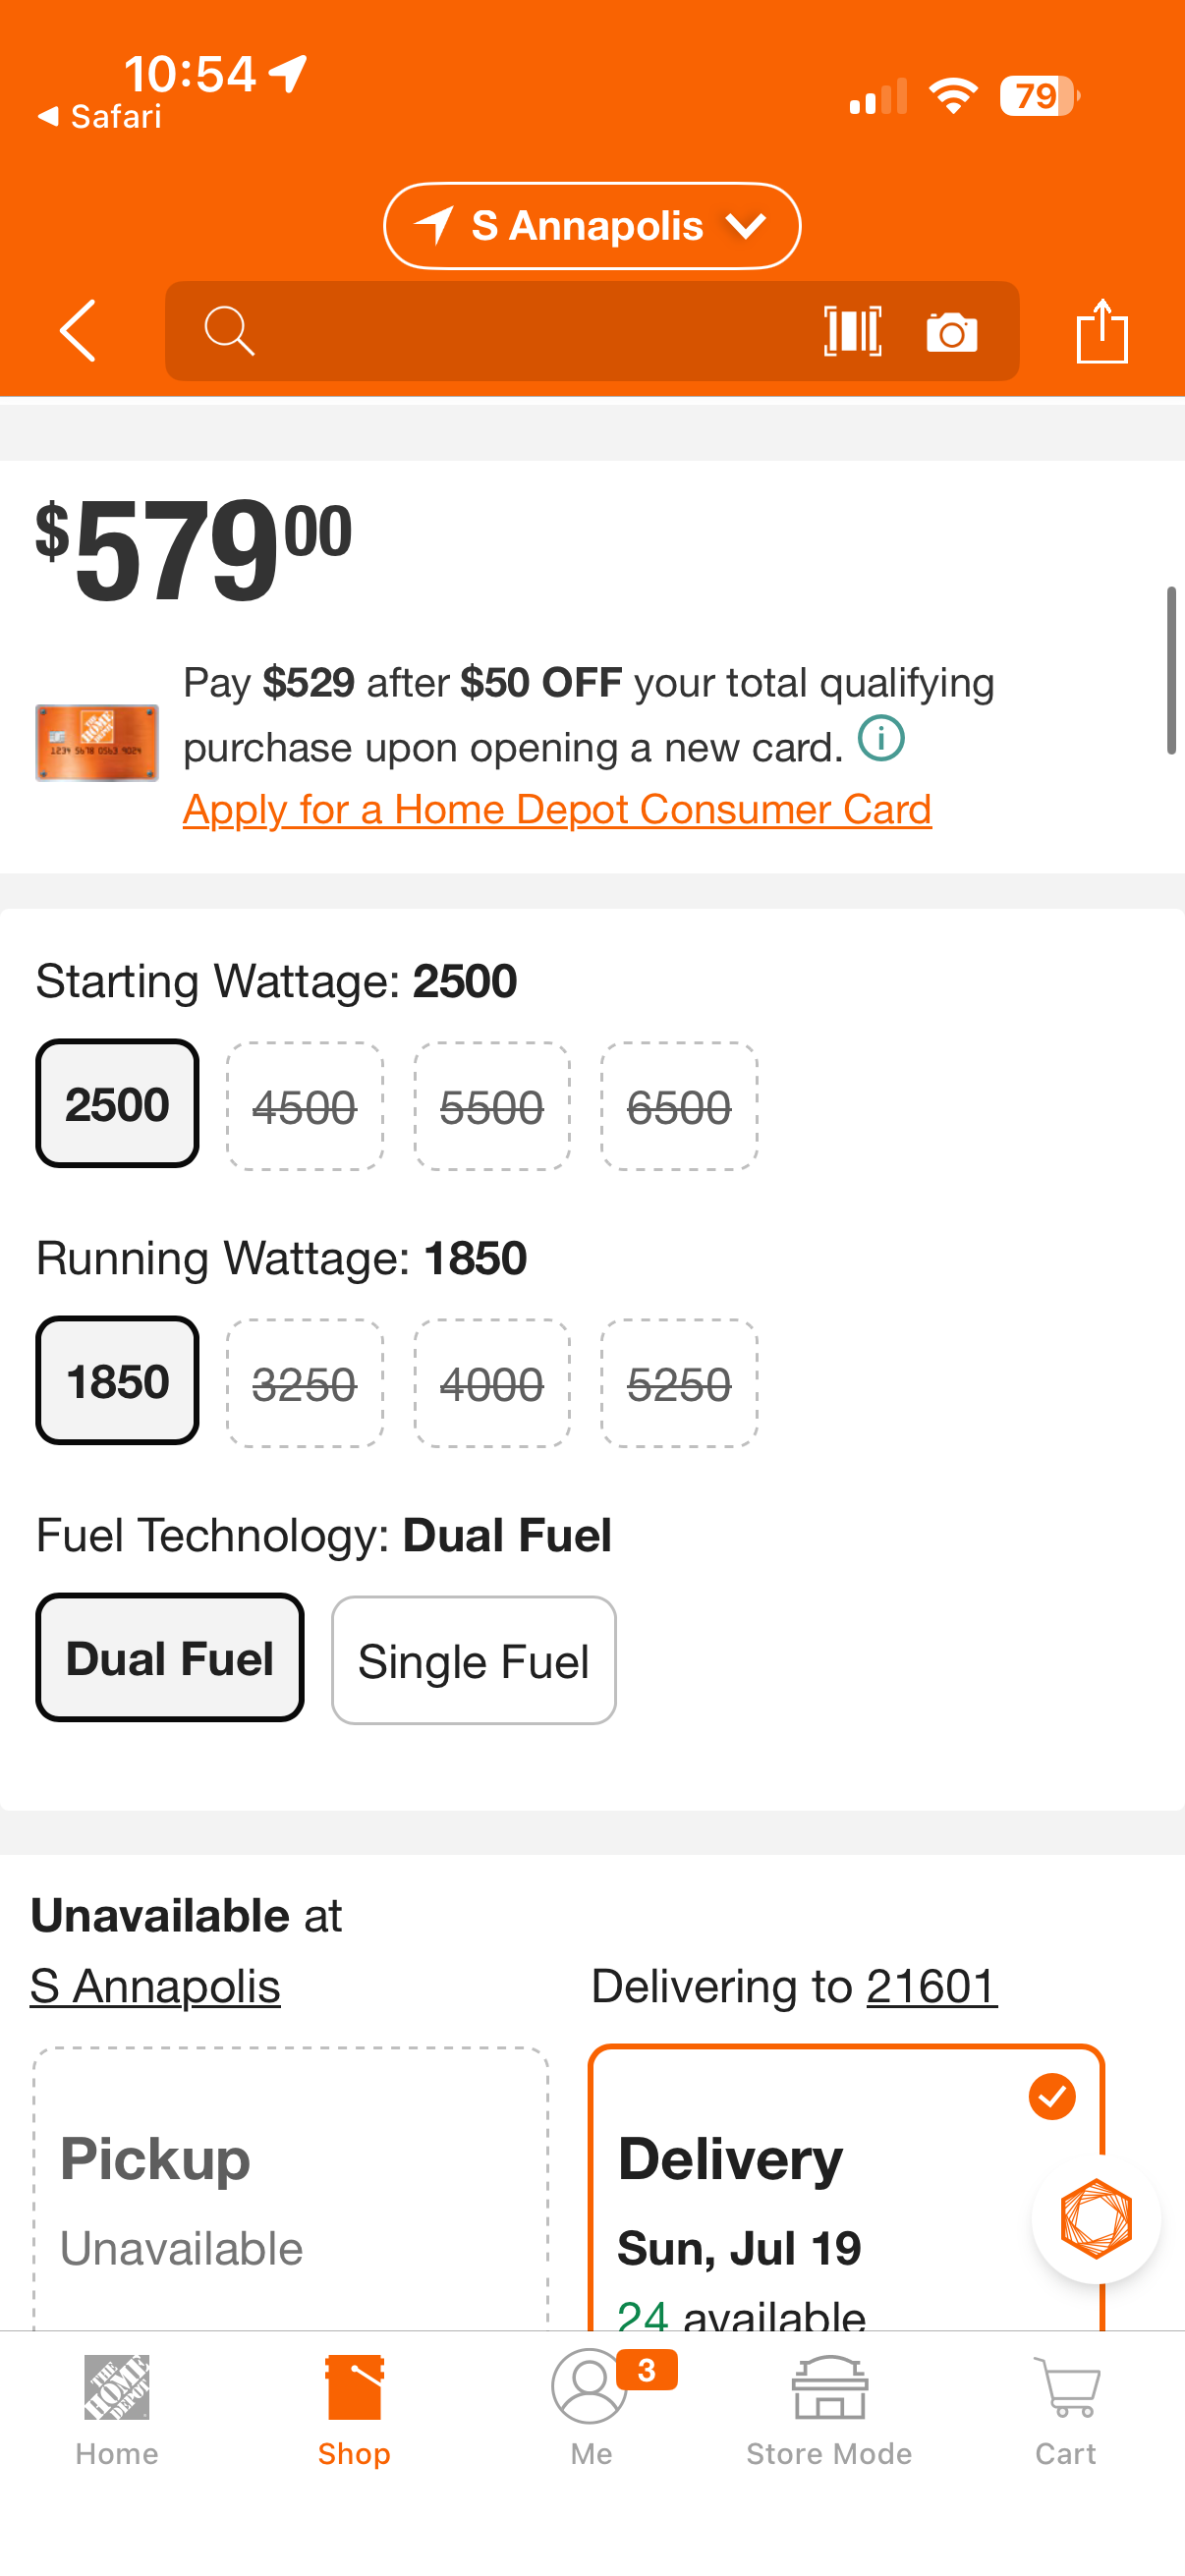Open the barcode scanner icon
Screen dimensions: 1185x2576
point(852,331)
